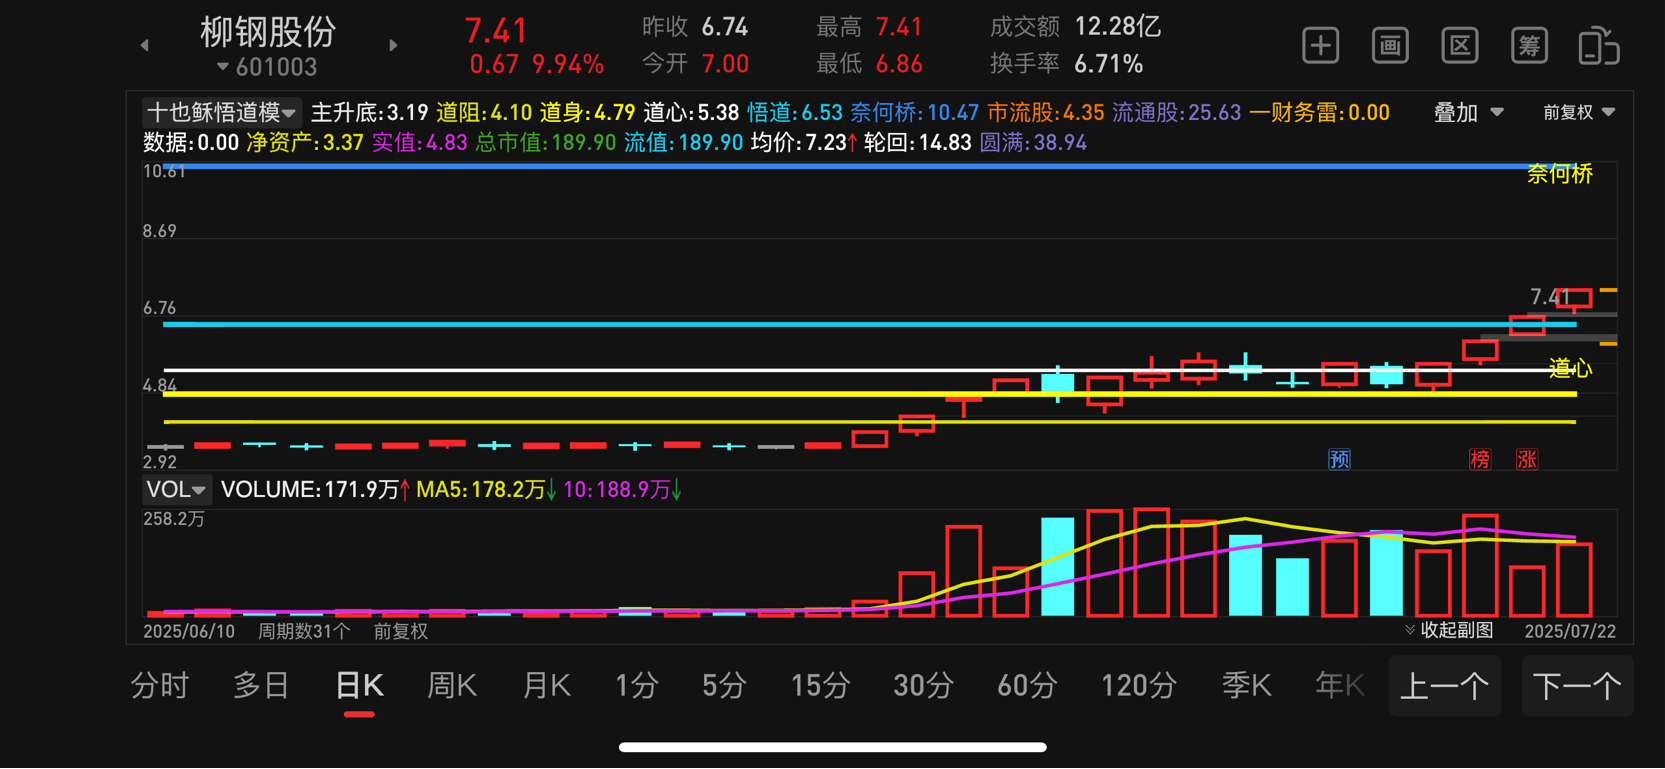
Task: Expand the stock code 601003 dropdown
Action: (267, 67)
